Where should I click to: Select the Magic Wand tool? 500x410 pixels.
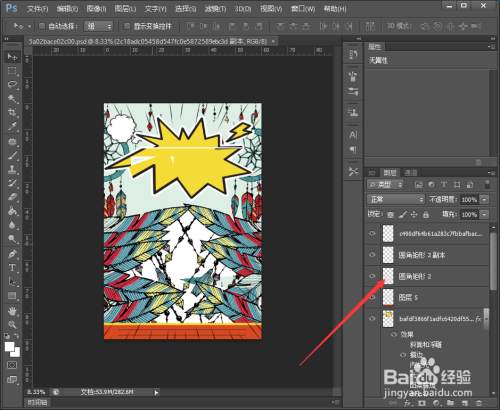(x=12, y=98)
